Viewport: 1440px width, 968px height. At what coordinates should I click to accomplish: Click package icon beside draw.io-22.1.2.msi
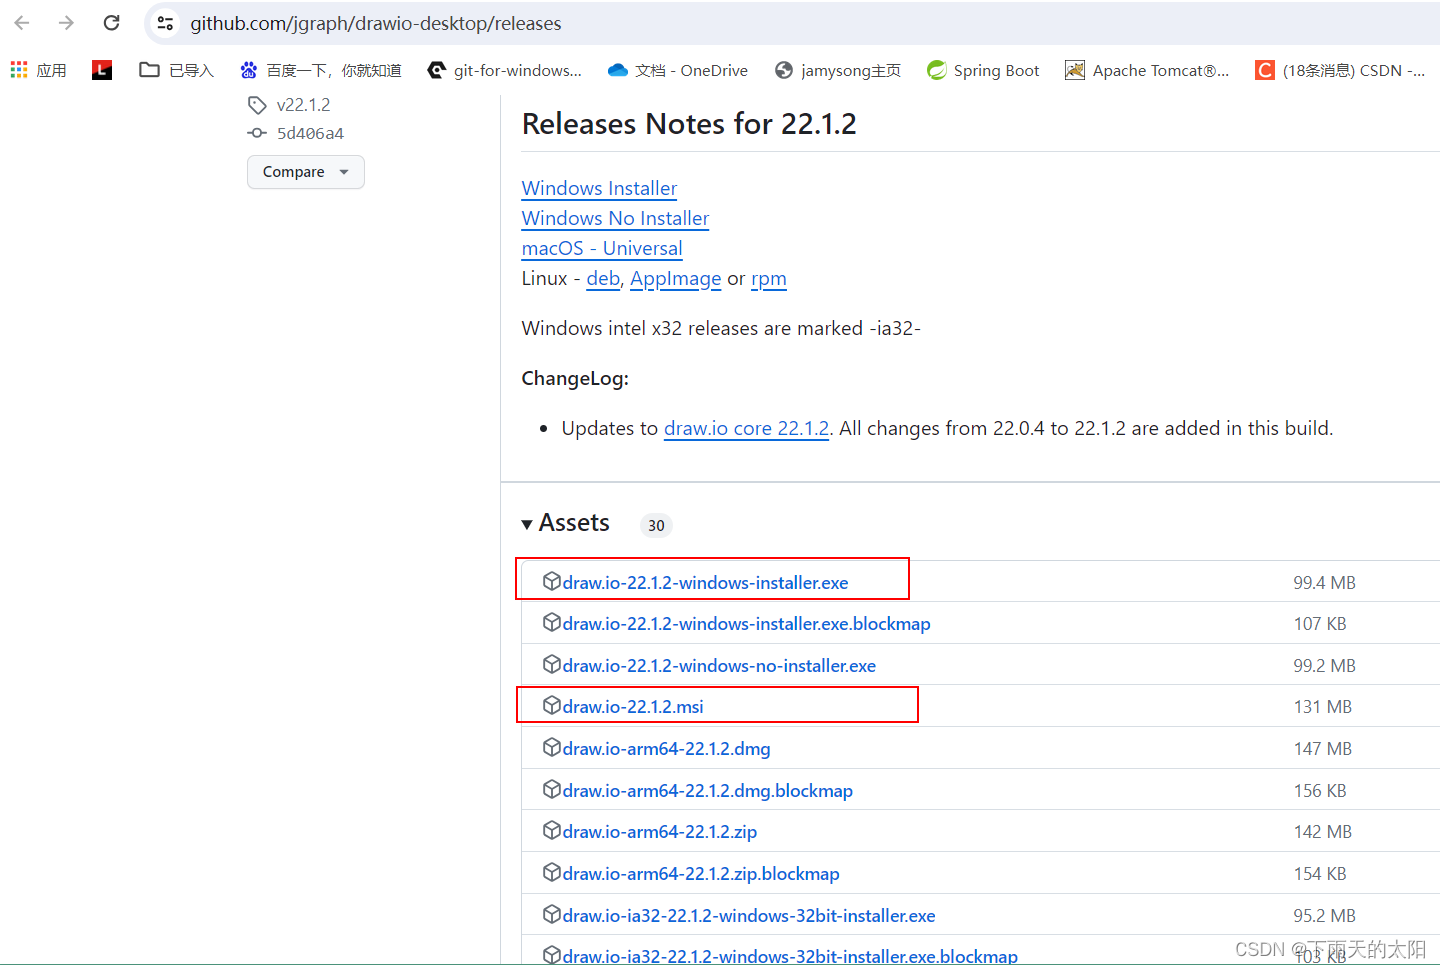tap(551, 705)
